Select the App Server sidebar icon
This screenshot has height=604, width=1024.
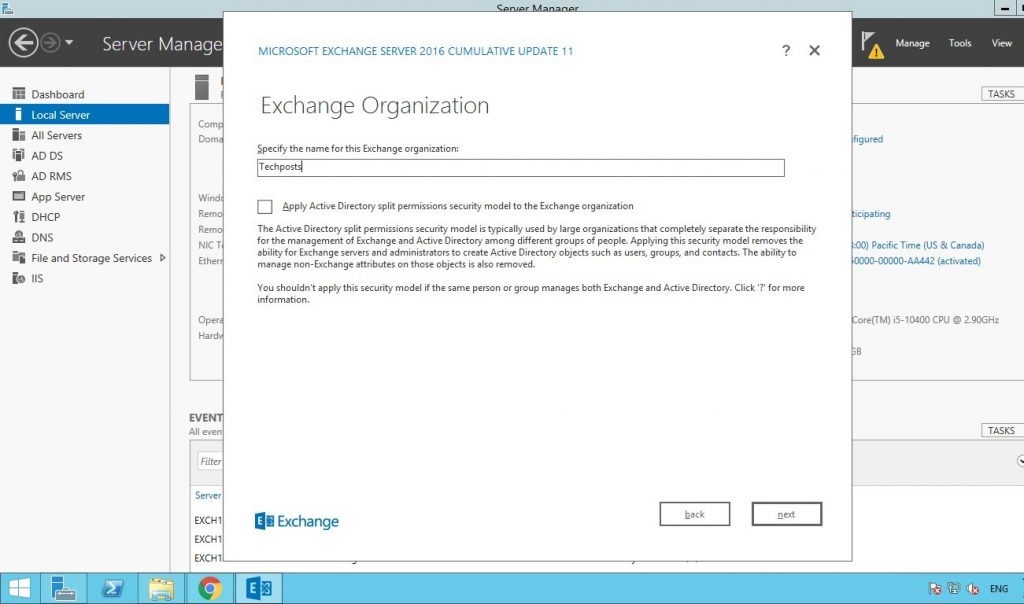tap(19, 196)
